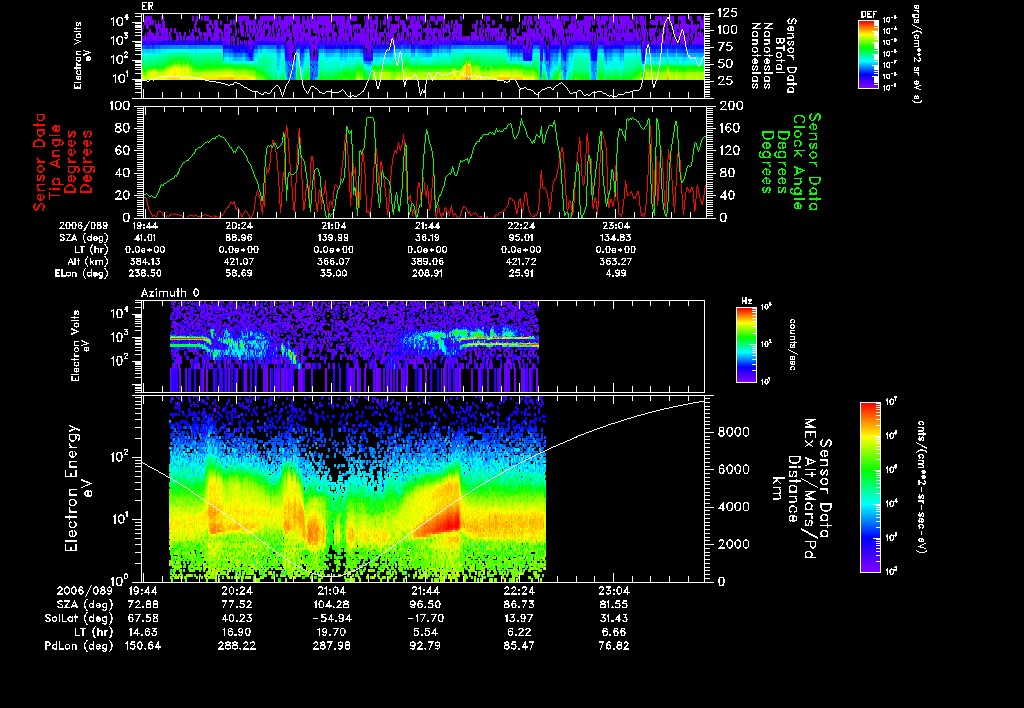
Task: Click the ELon value "238.50"
Action: 145,273
